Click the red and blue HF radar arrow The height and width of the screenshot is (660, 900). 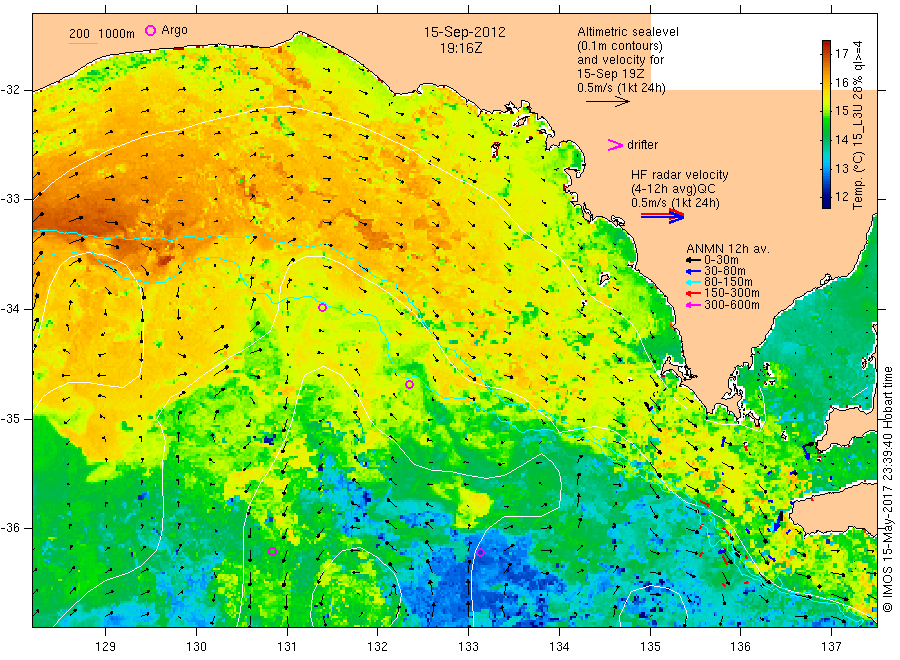click(x=662, y=216)
